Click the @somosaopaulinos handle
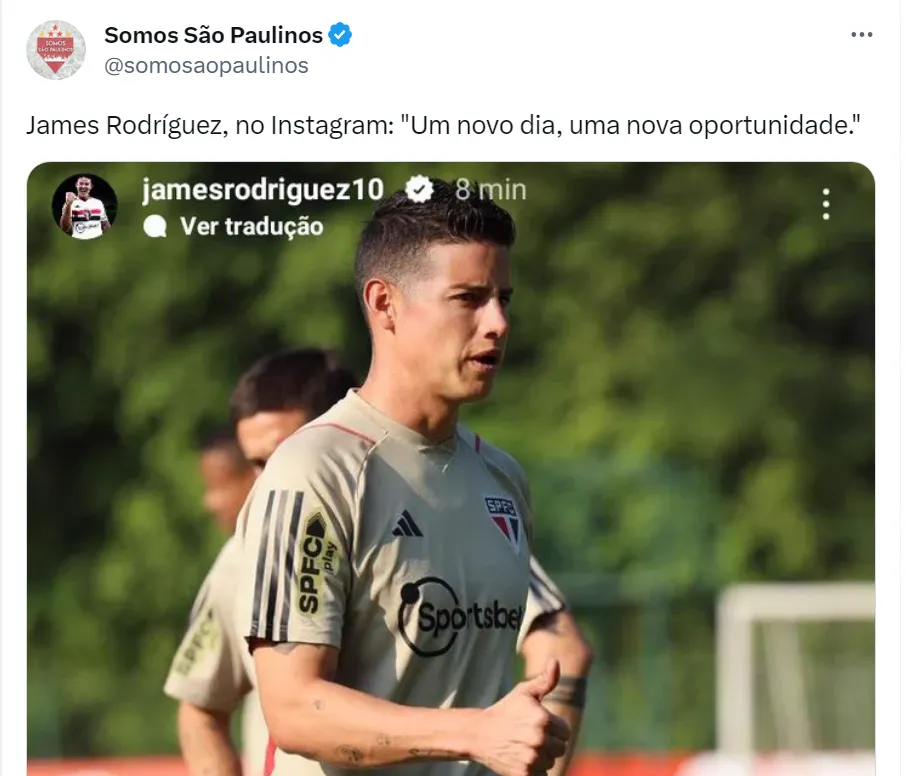Viewport: 906px width, 776px height. [206, 65]
